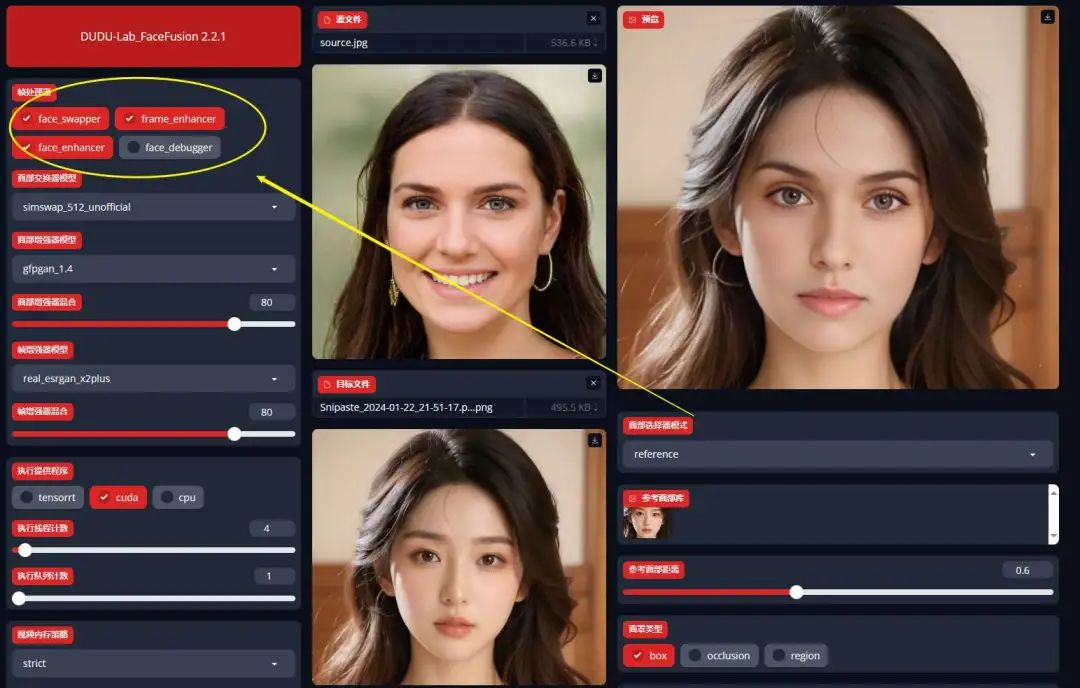Image resolution: width=1080 pixels, height=688 pixels.
Task: Download the target image via its corner icon
Action: tap(594, 440)
